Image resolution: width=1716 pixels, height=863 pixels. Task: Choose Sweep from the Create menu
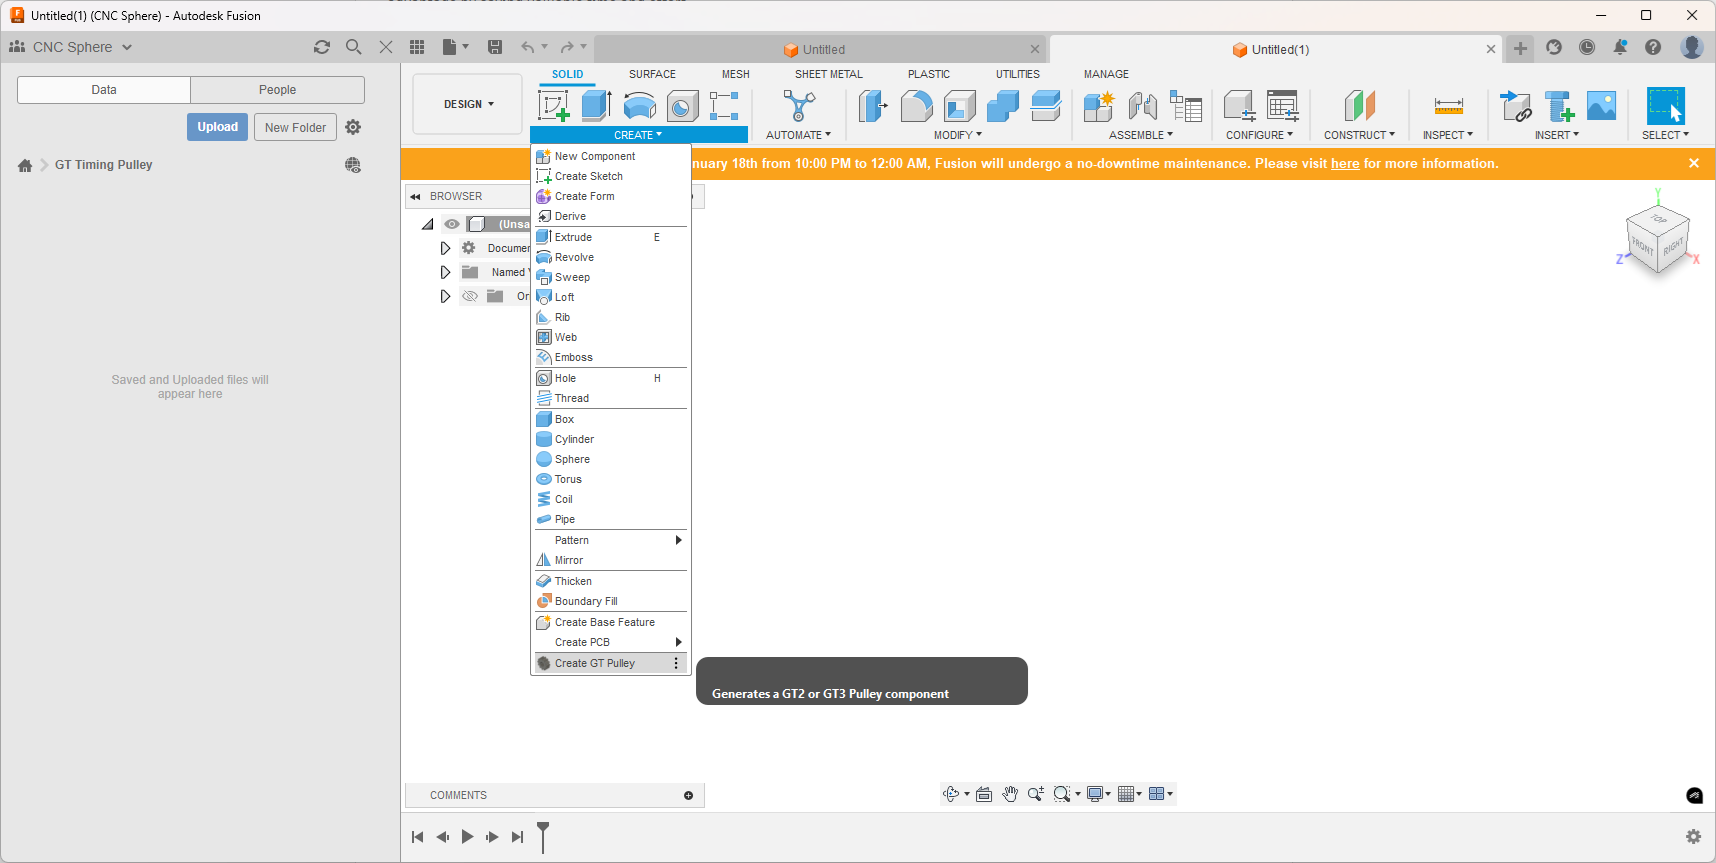(610, 277)
